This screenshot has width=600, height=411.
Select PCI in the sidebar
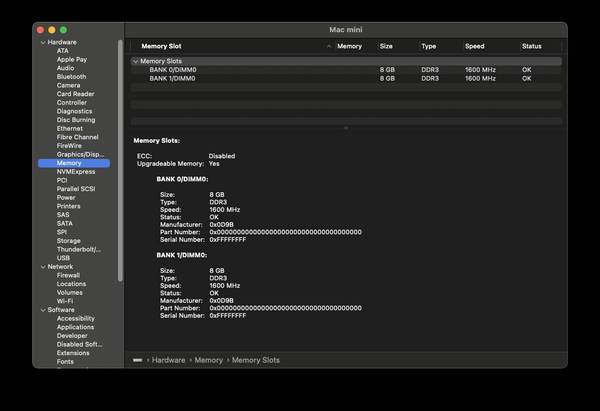[62, 180]
